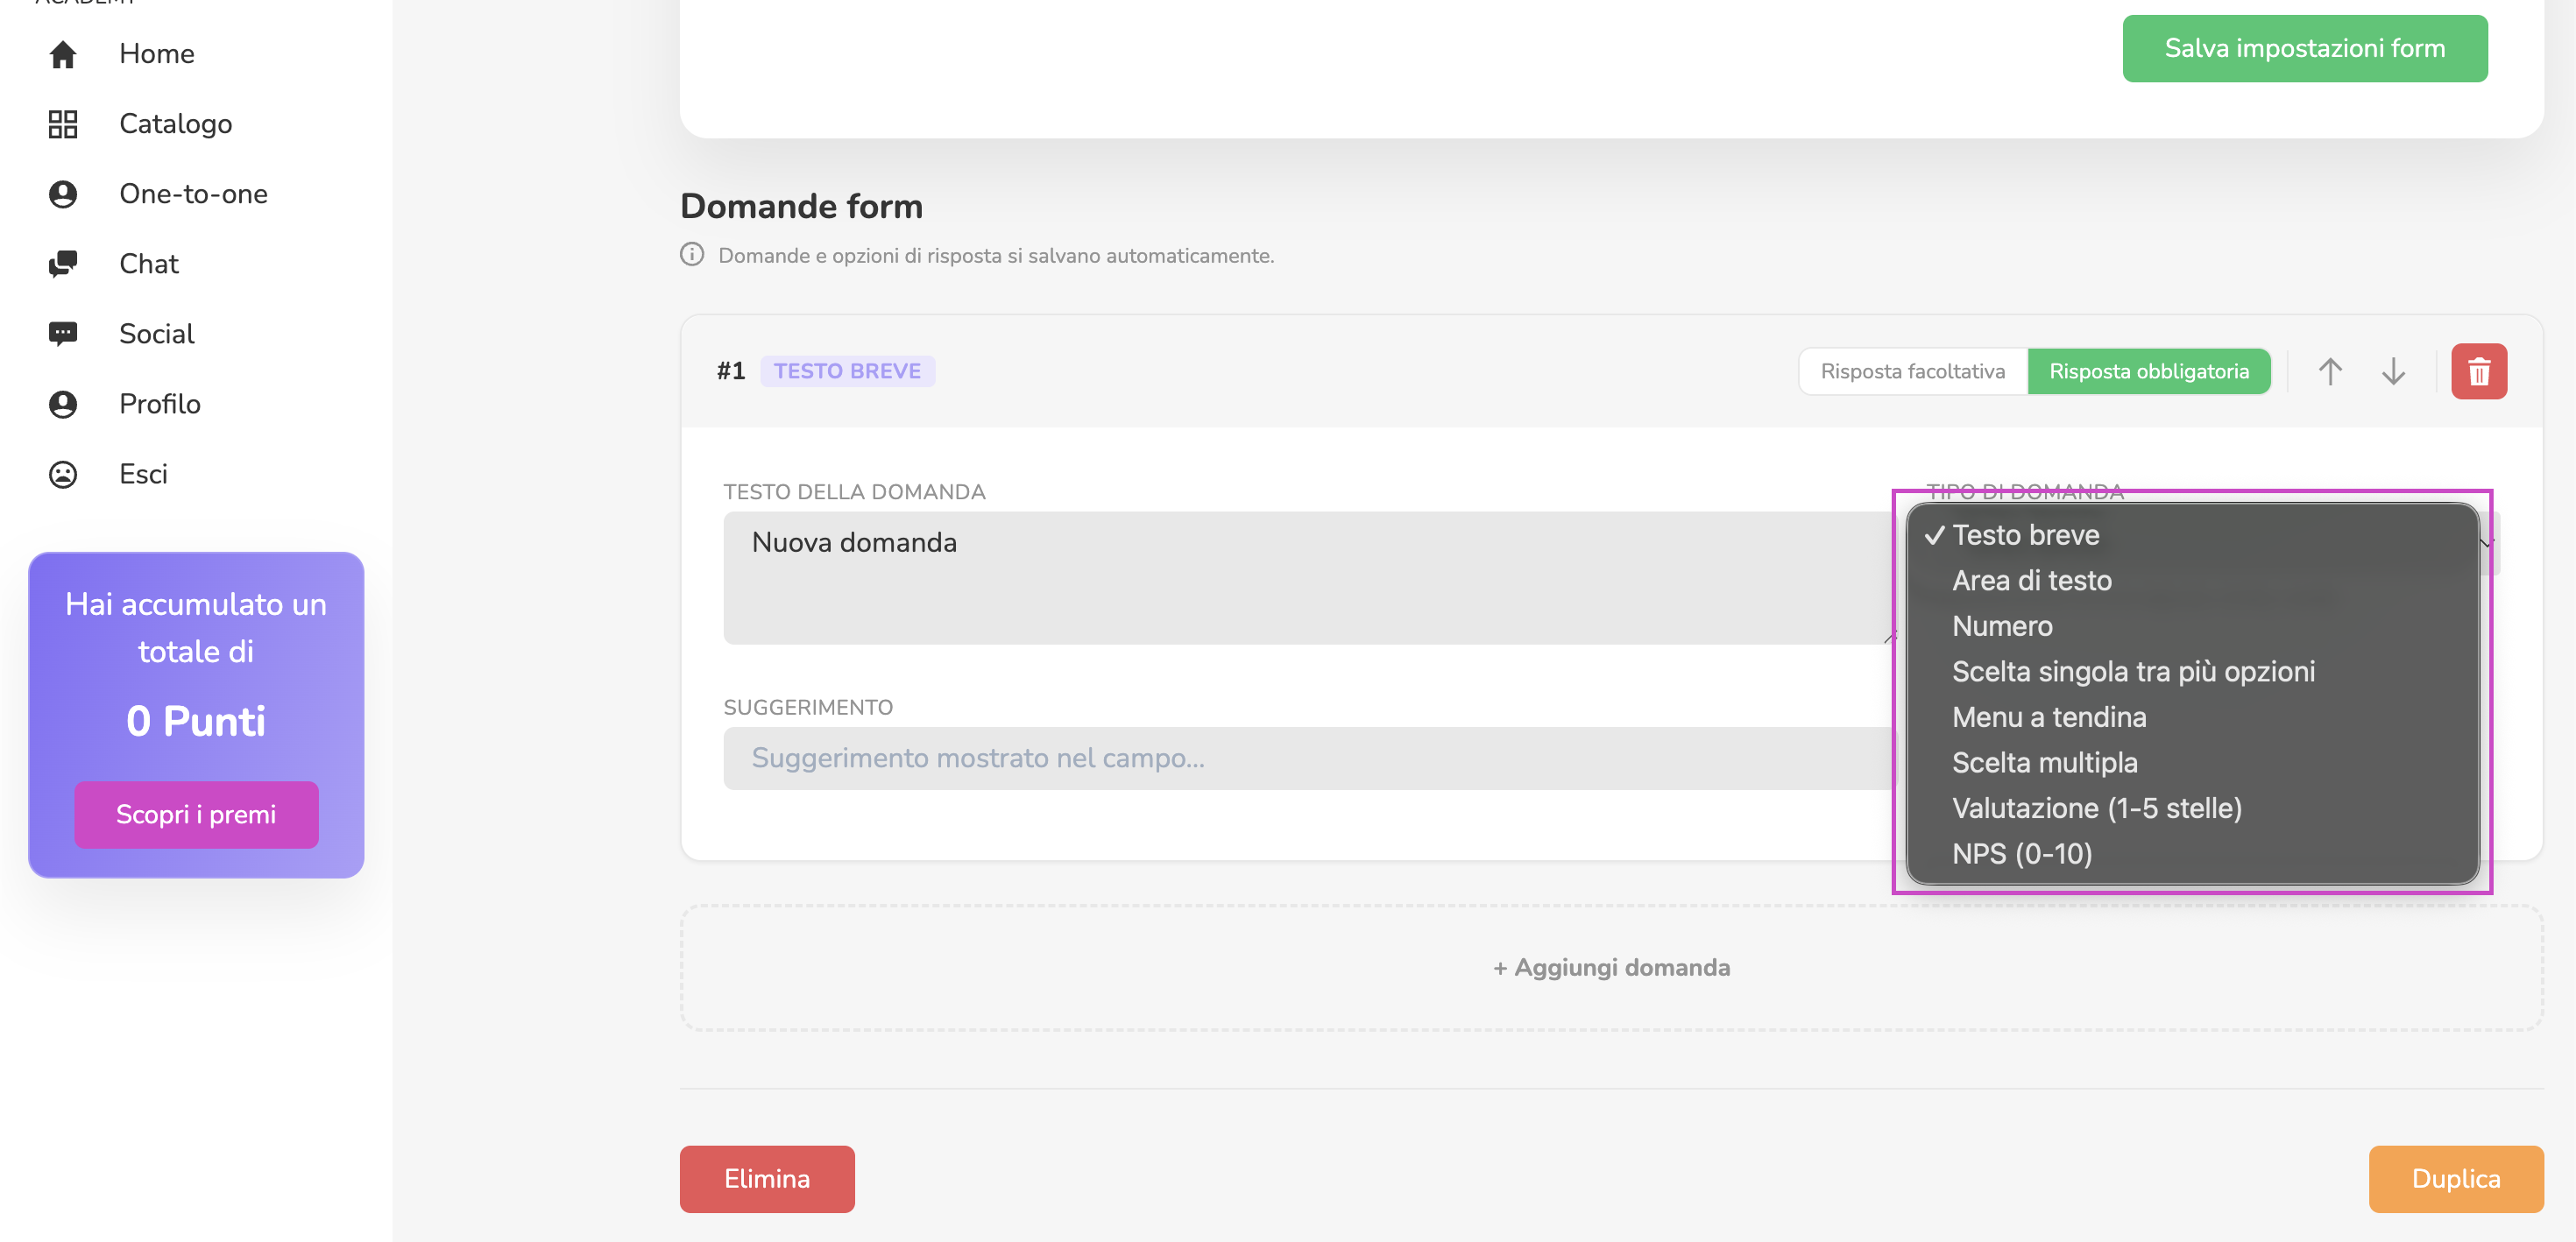Screen dimensions: 2576x1242
Task: Choose NPS (0-10) option
Action: (x=2191, y=854)
